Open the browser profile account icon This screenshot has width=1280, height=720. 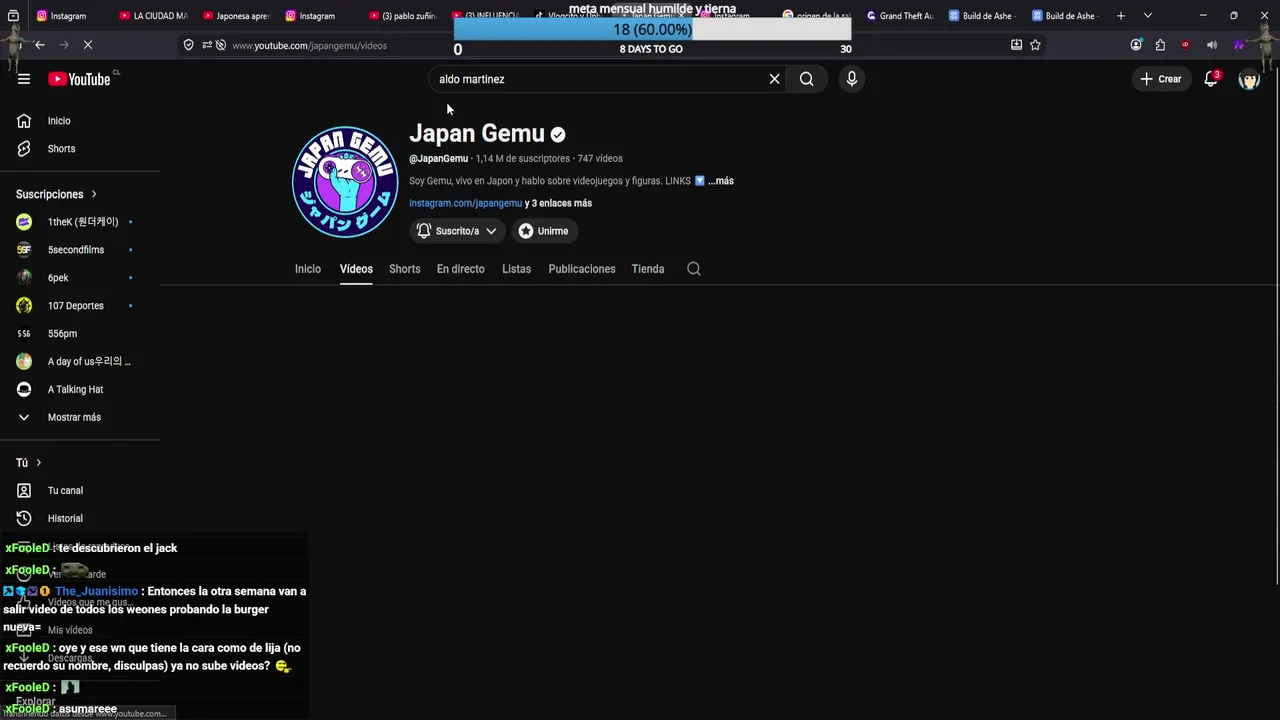pos(1136,45)
